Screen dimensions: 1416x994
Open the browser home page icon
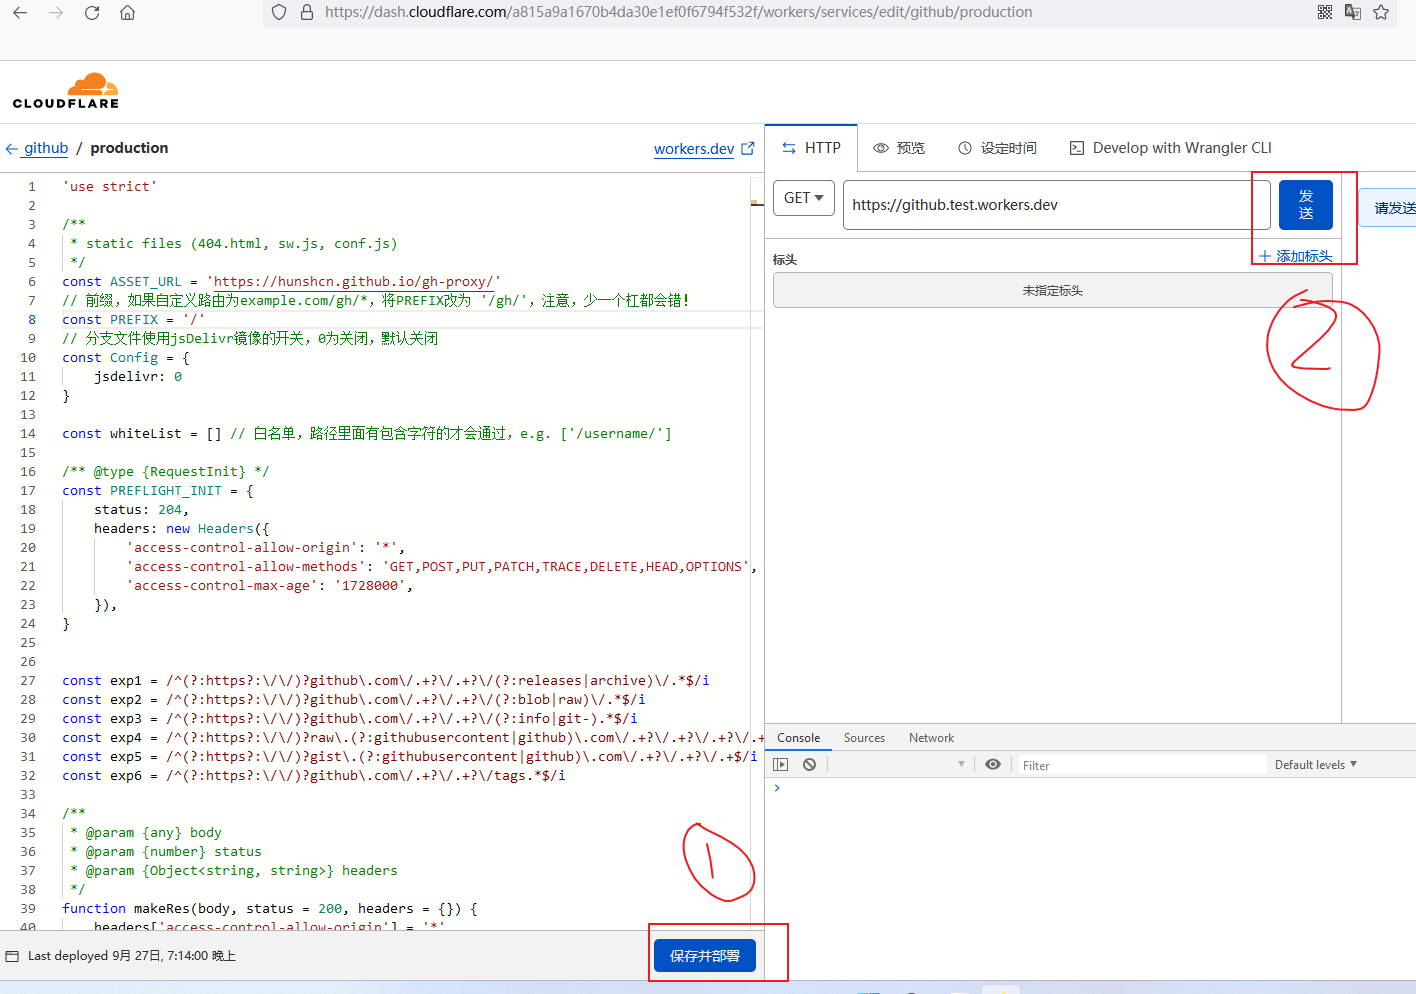[128, 13]
